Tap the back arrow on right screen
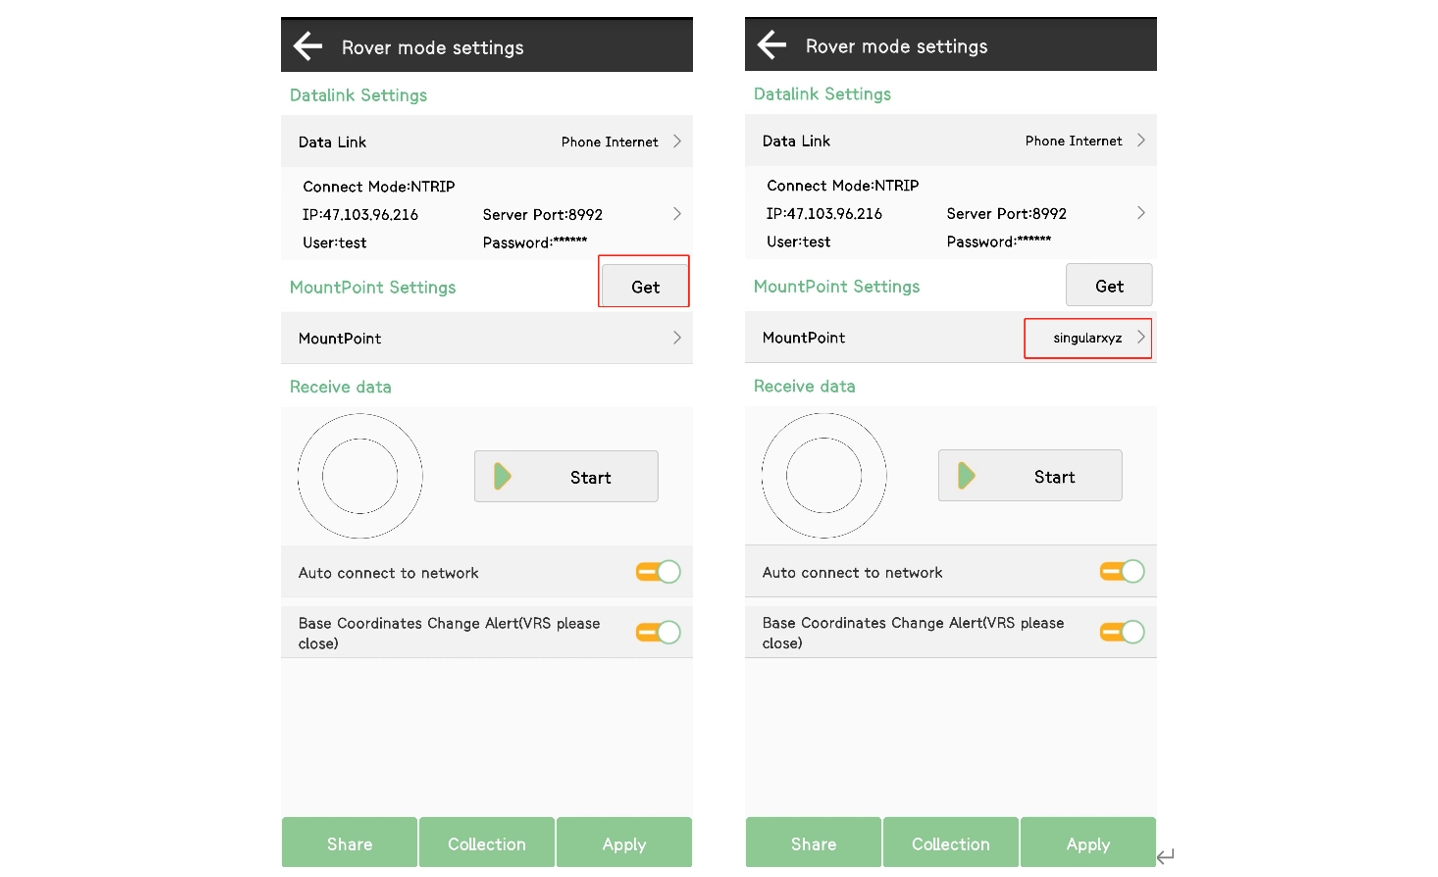The width and height of the screenshot is (1438, 877). 772,45
